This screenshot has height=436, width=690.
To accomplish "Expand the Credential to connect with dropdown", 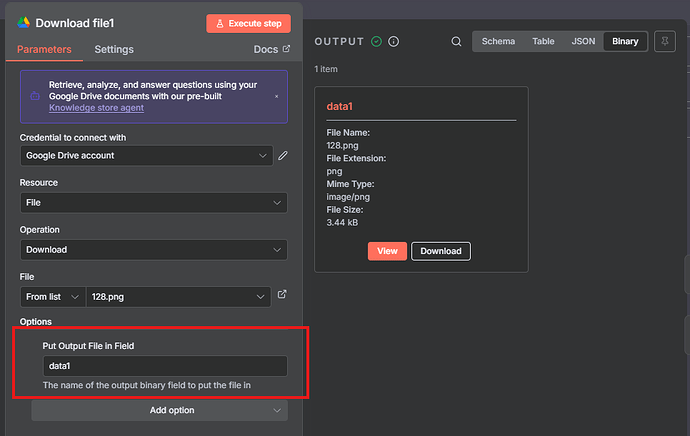I will pos(146,156).
